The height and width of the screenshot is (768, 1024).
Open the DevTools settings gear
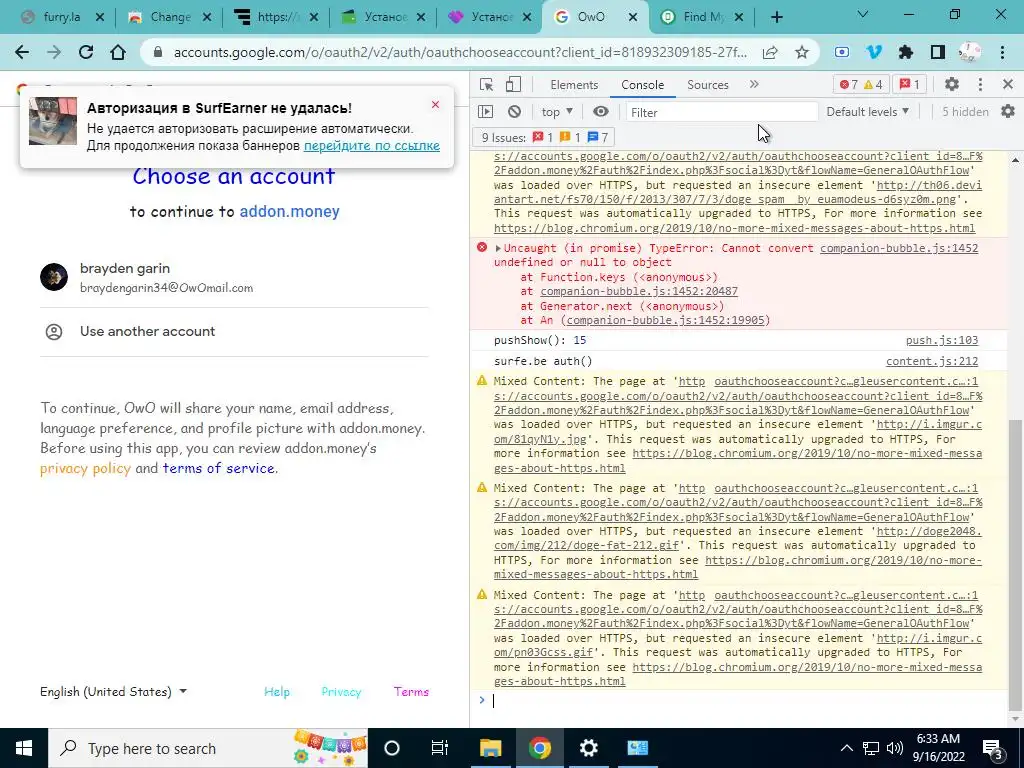click(x=952, y=84)
